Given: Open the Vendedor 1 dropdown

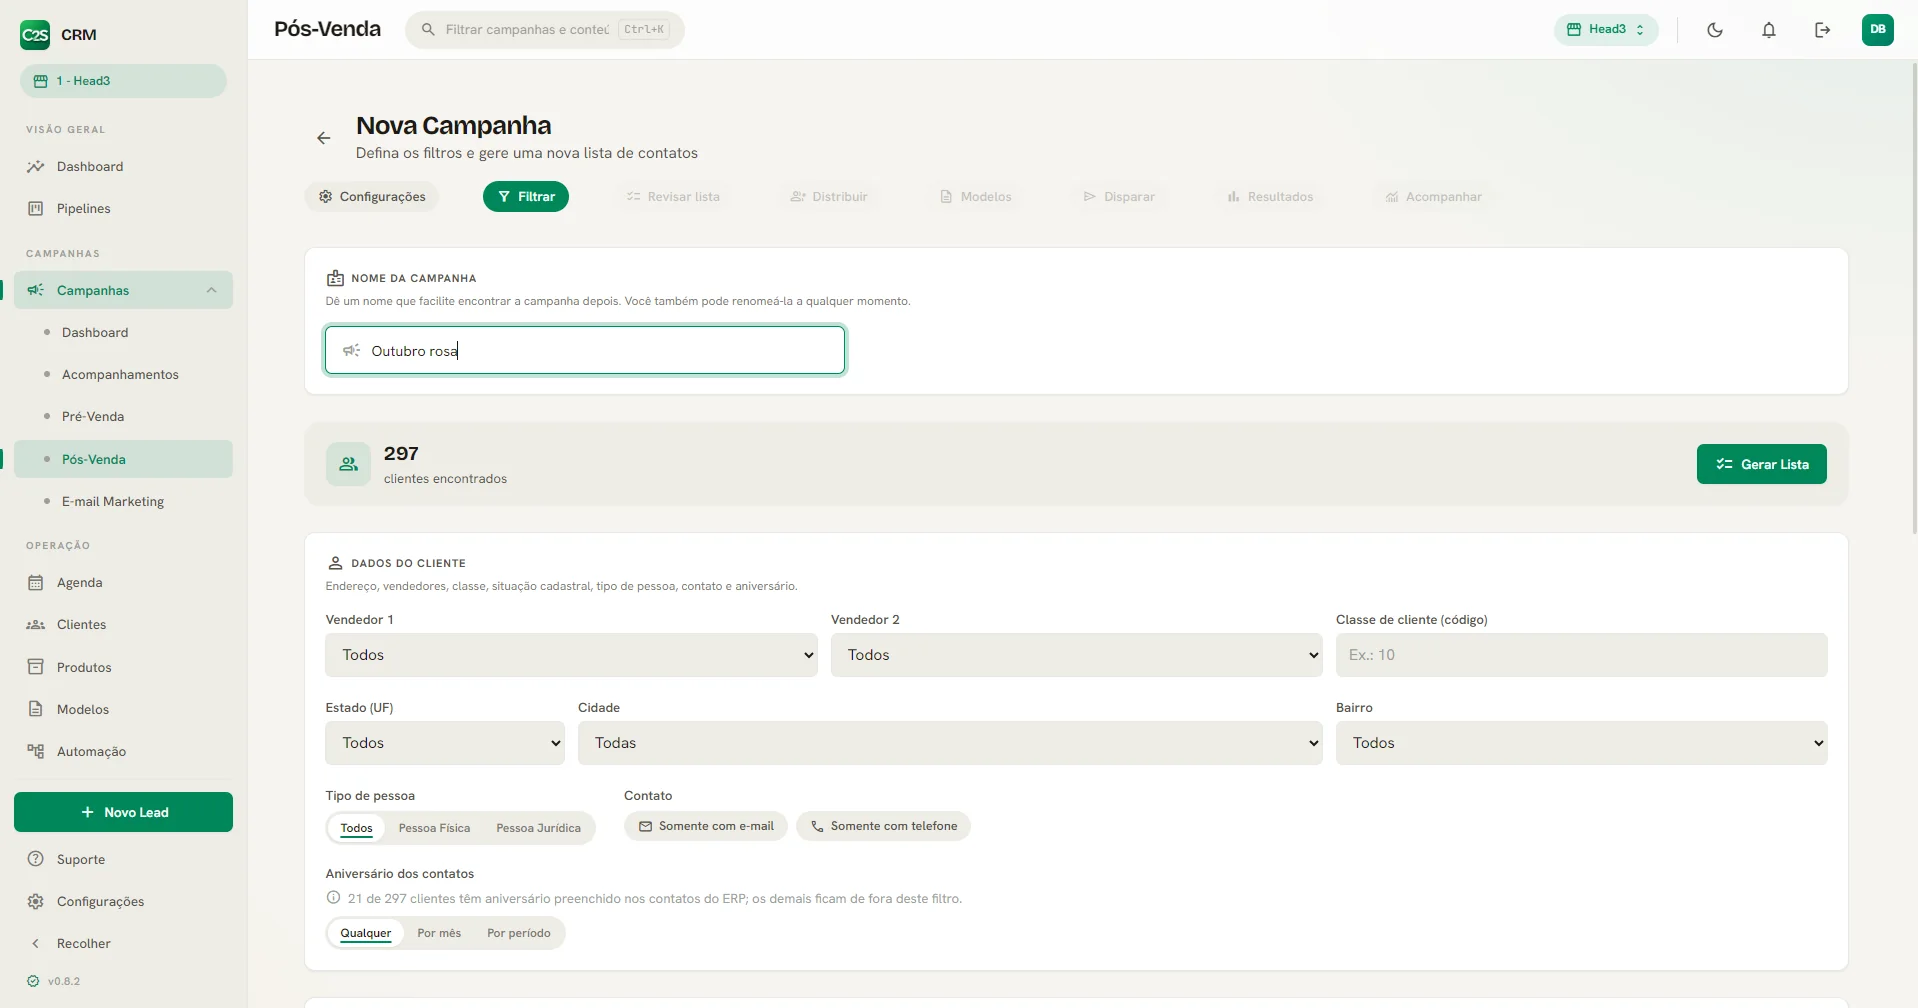Looking at the screenshot, I should click(x=571, y=655).
